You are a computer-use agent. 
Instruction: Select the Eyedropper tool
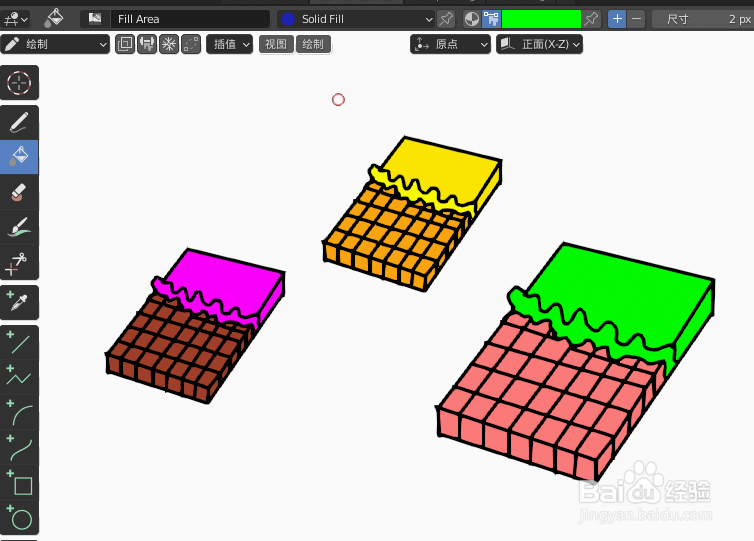coord(19,302)
